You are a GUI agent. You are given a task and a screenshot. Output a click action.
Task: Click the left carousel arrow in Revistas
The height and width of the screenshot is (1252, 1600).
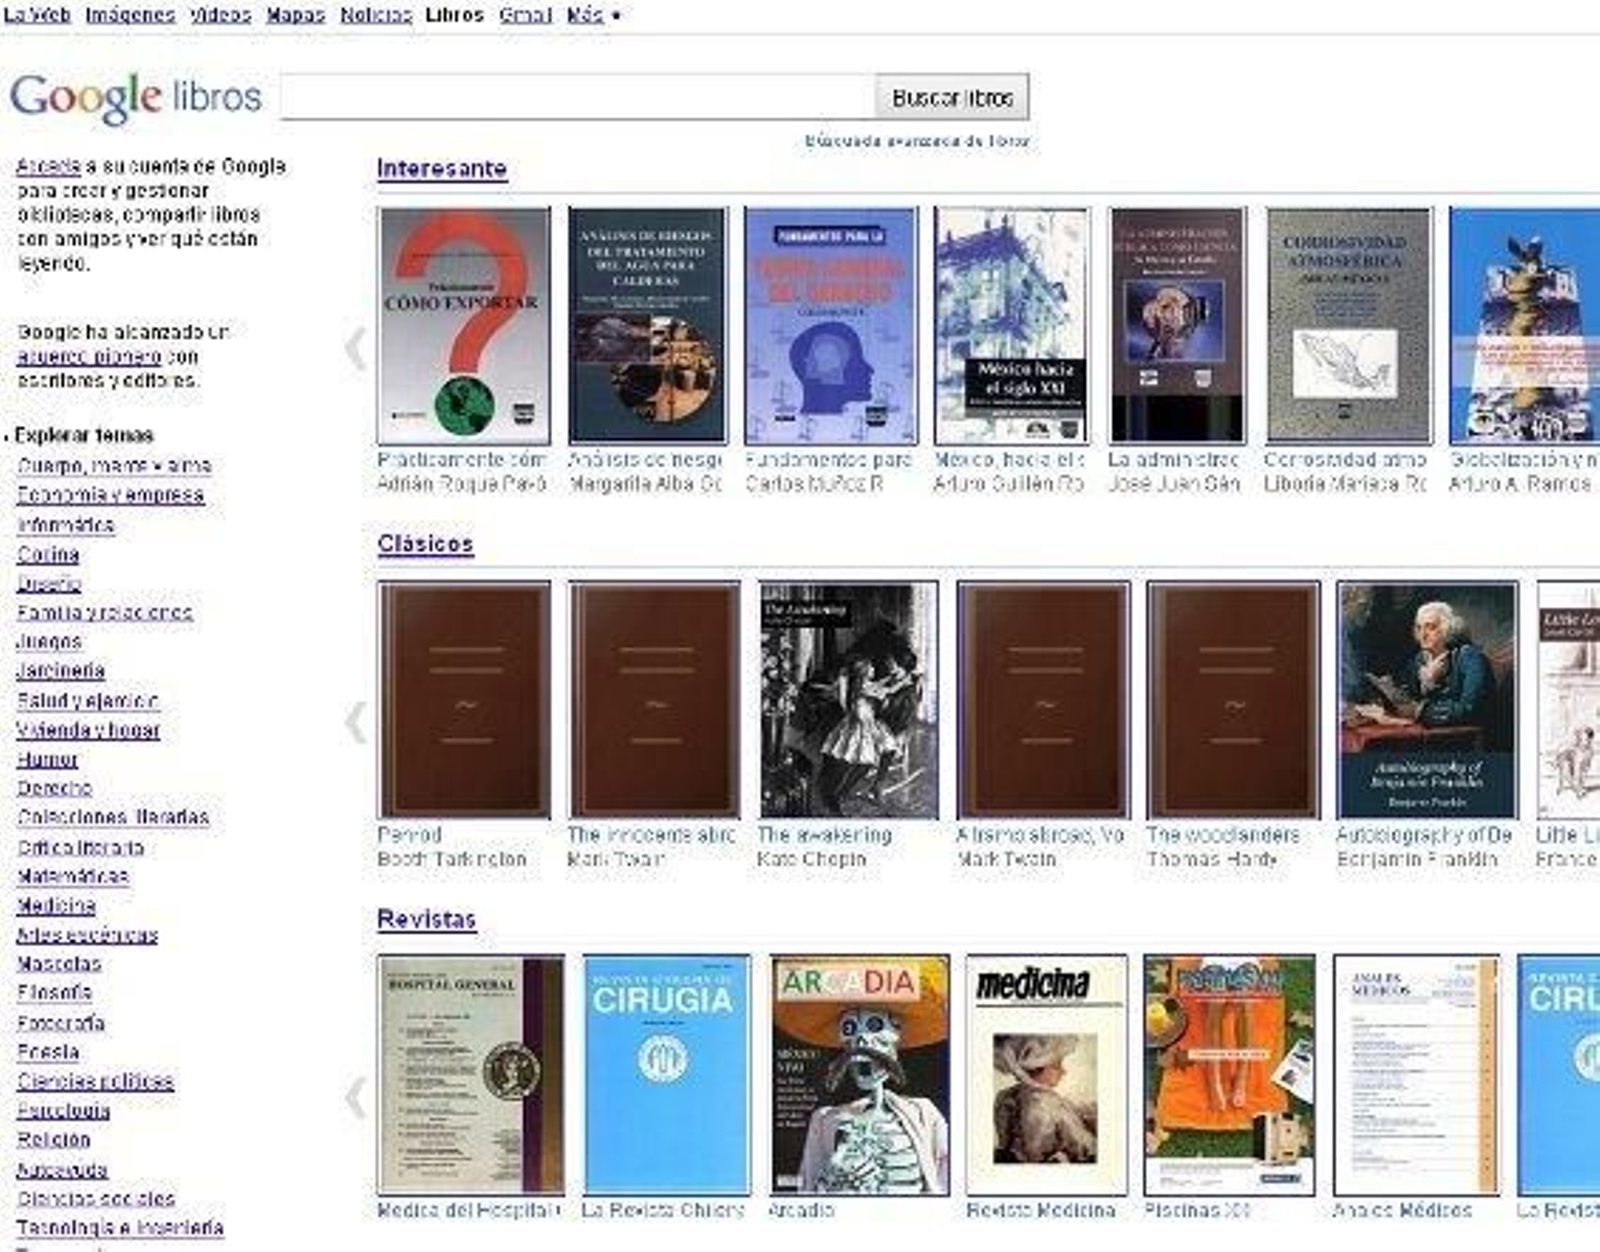pyautogui.click(x=356, y=1098)
